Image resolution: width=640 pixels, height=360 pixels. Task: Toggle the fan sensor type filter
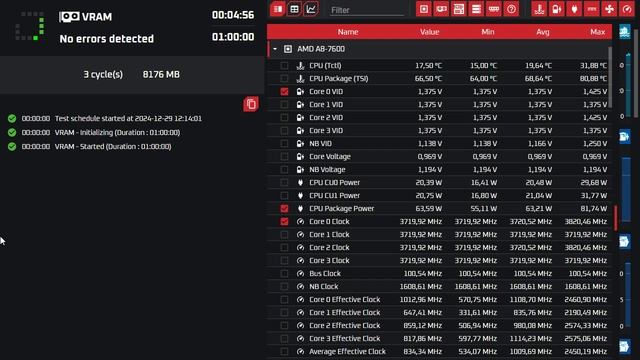point(609,9)
